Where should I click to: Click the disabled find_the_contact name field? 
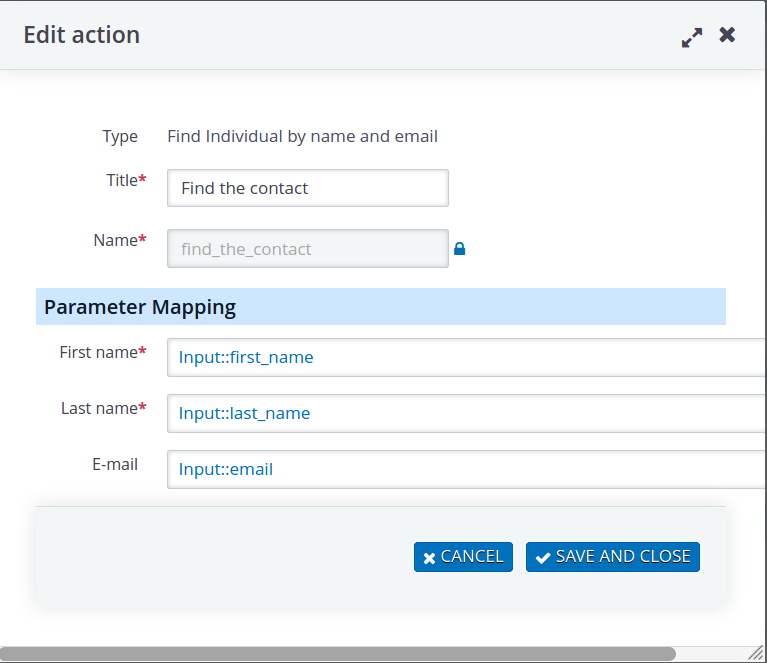point(308,249)
